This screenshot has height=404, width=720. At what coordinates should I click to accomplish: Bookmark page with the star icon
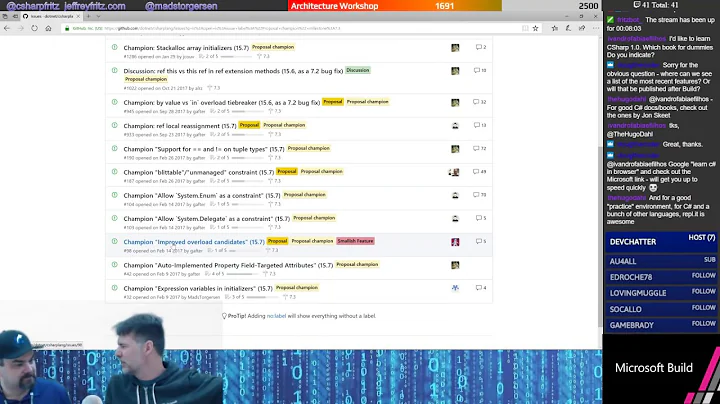click(x=535, y=28)
